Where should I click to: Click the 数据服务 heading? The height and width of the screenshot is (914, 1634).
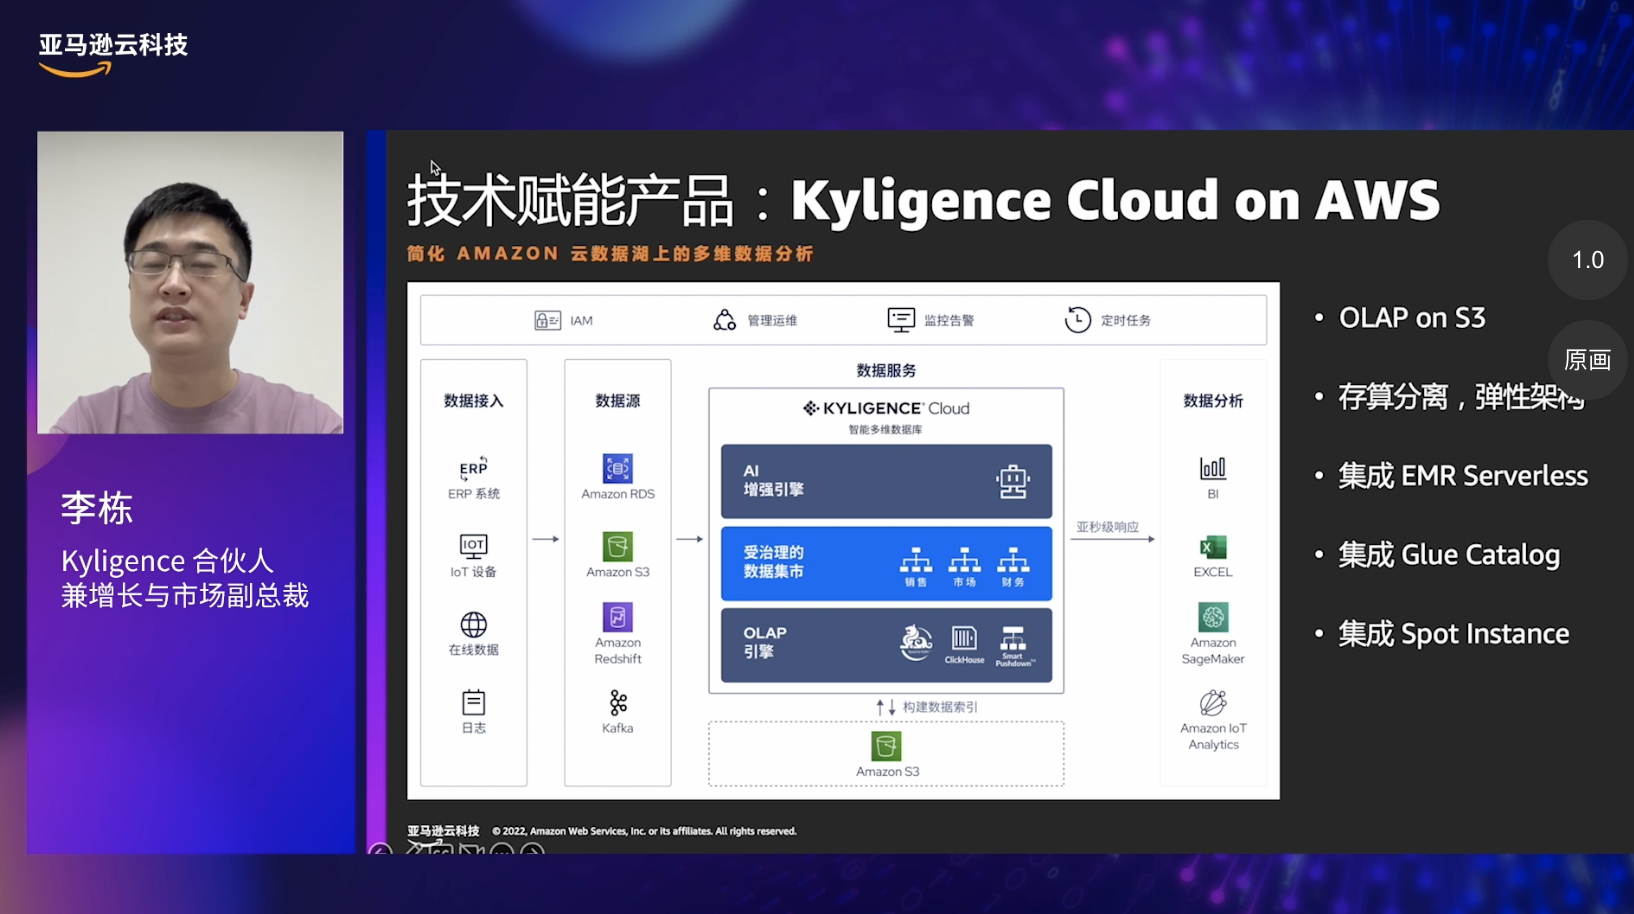[886, 371]
